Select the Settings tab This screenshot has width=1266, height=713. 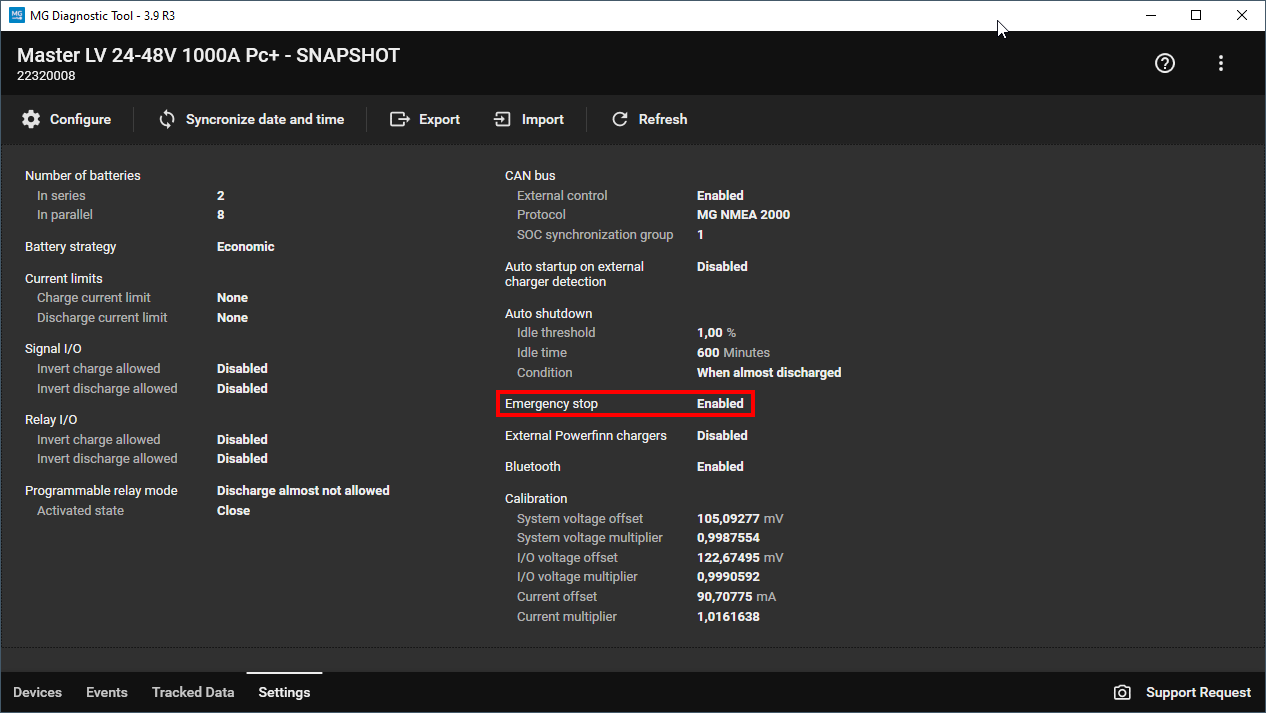tap(284, 692)
